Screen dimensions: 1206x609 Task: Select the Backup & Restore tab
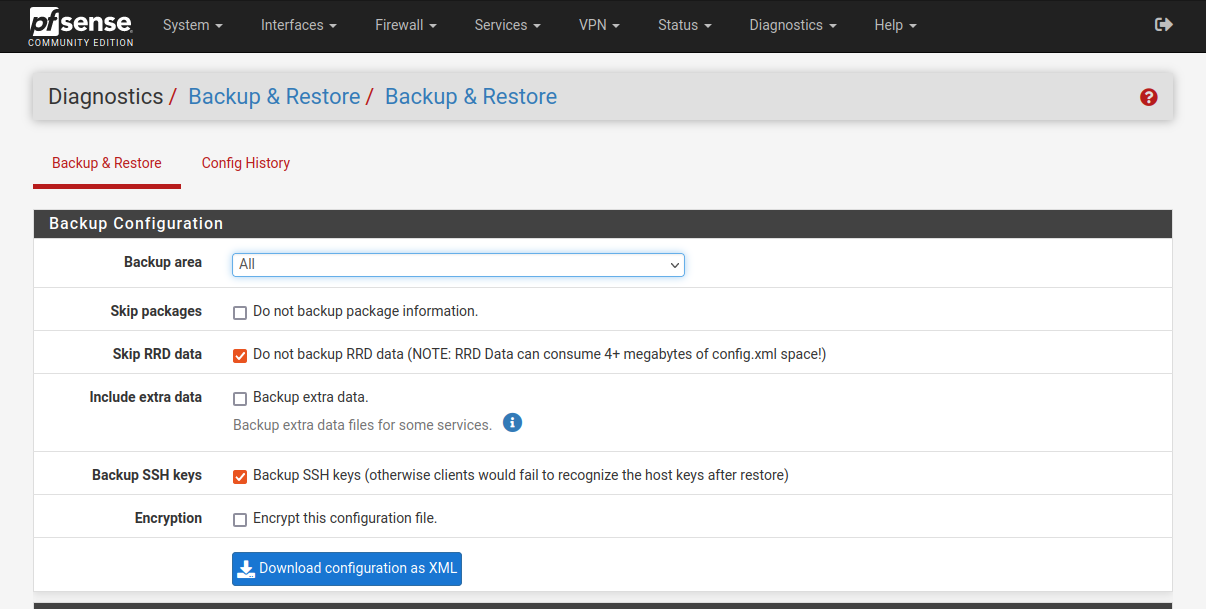tap(107, 163)
